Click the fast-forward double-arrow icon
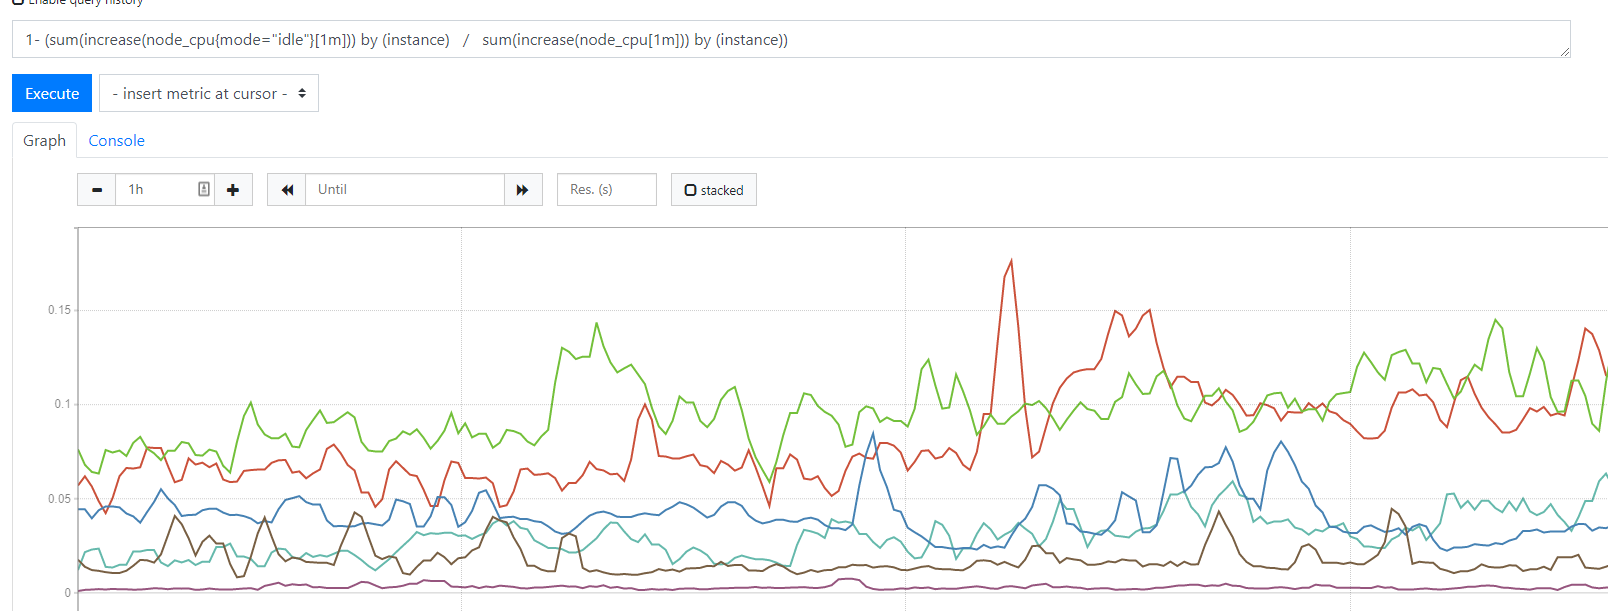This screenshot has height=611, width=1608. click(x=522, y=190)
